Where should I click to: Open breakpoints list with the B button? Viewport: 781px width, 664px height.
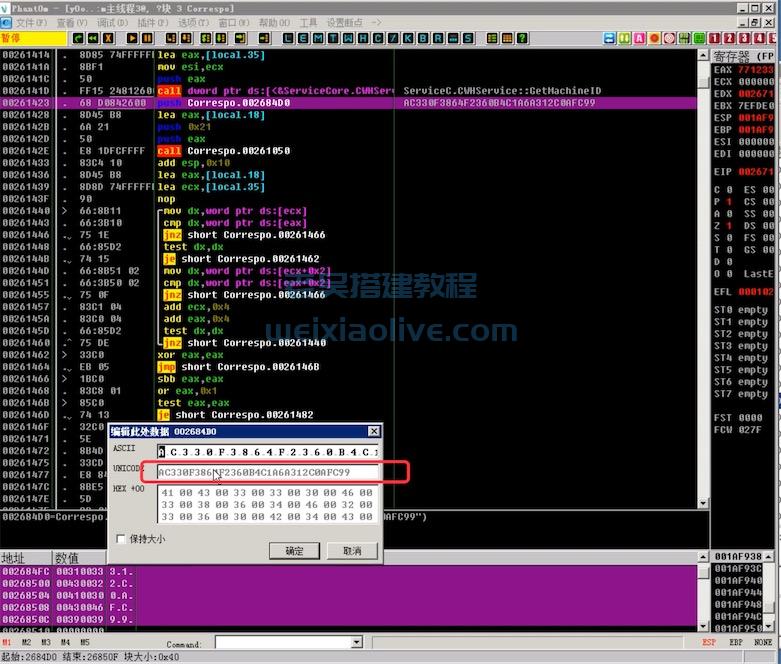click(x=425, y=38)
